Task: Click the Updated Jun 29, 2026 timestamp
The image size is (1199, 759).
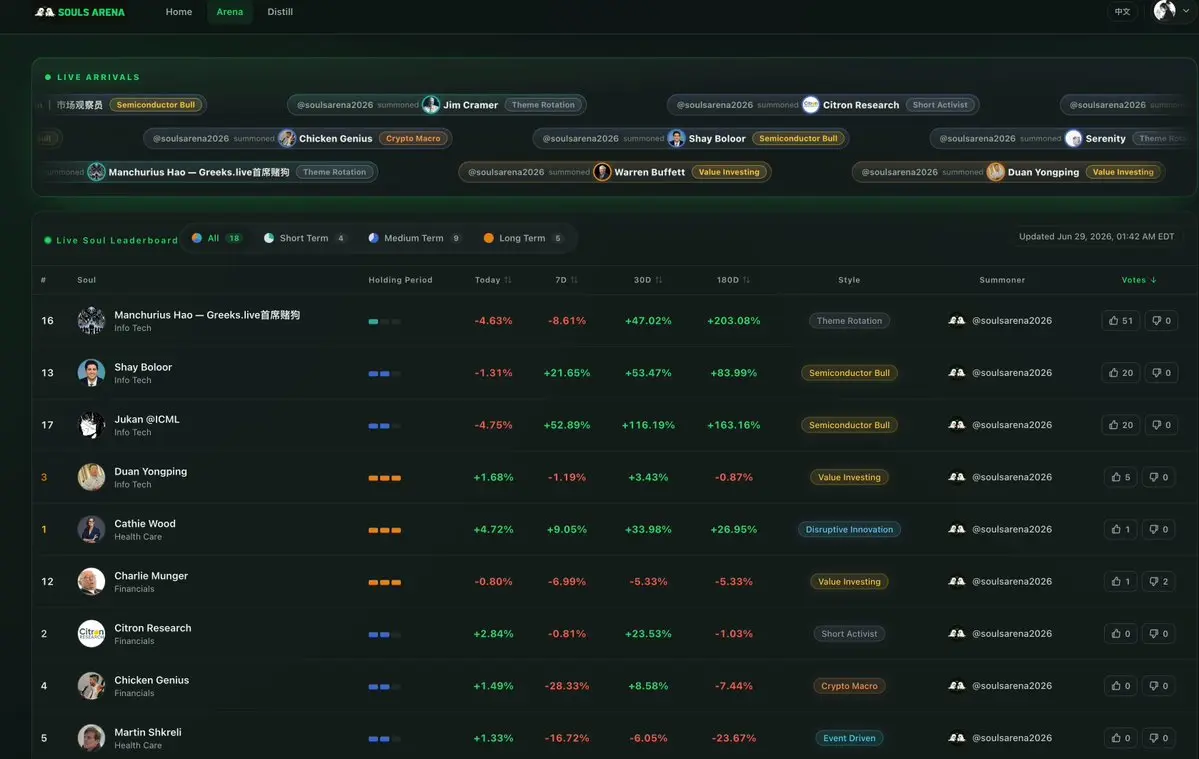Action: click(x=1097, y=237)
